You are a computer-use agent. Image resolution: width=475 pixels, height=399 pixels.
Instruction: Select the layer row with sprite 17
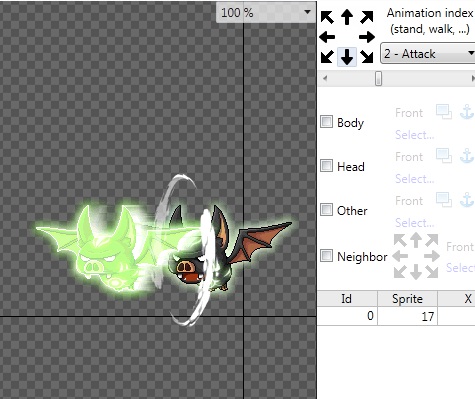point(396,316)
